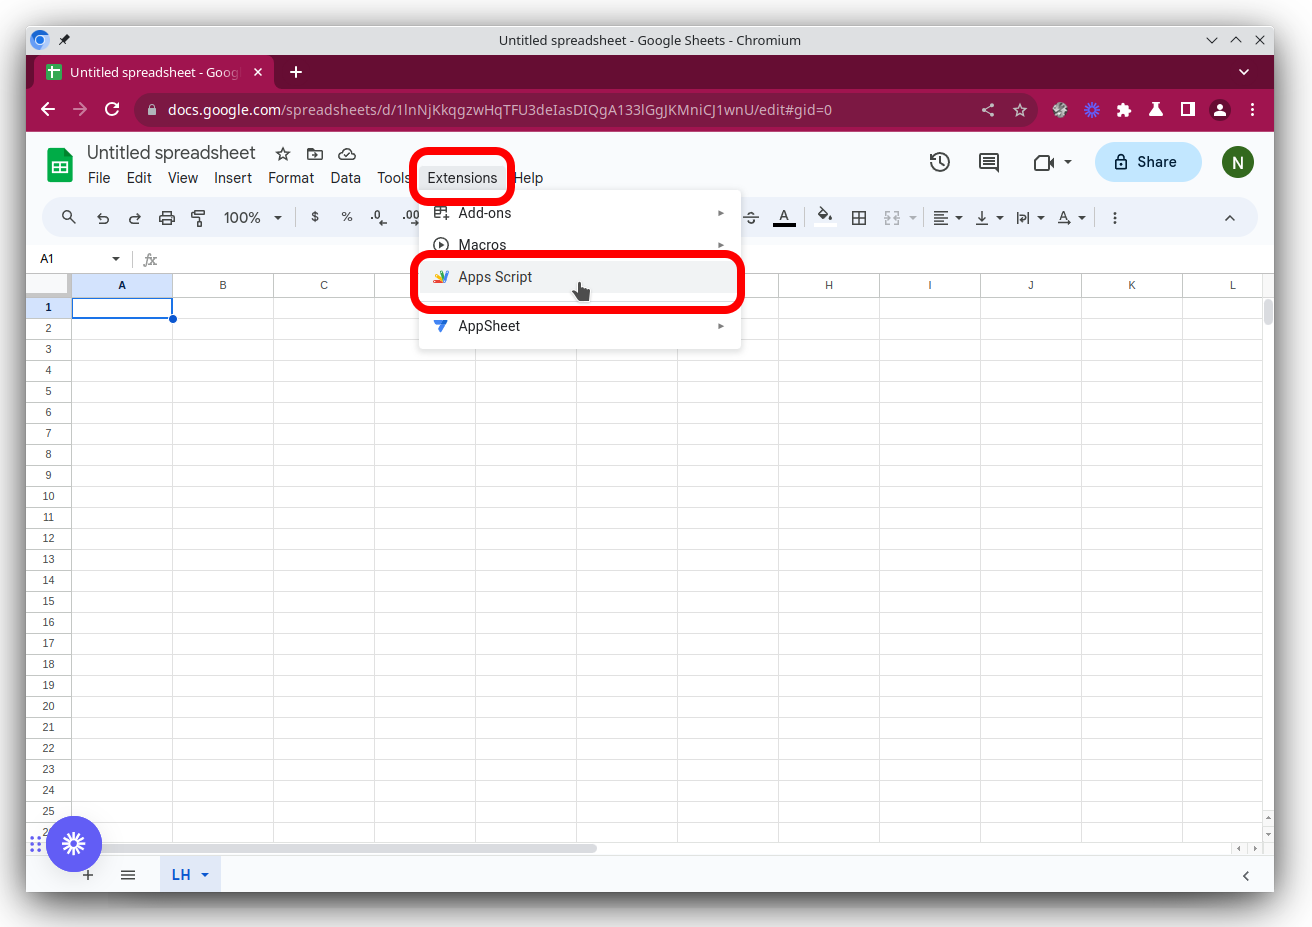Image resolution: width=1312 pixels, height=927 pixels.
Task: Open the Insert menu
Action: [x=233, y=178]
